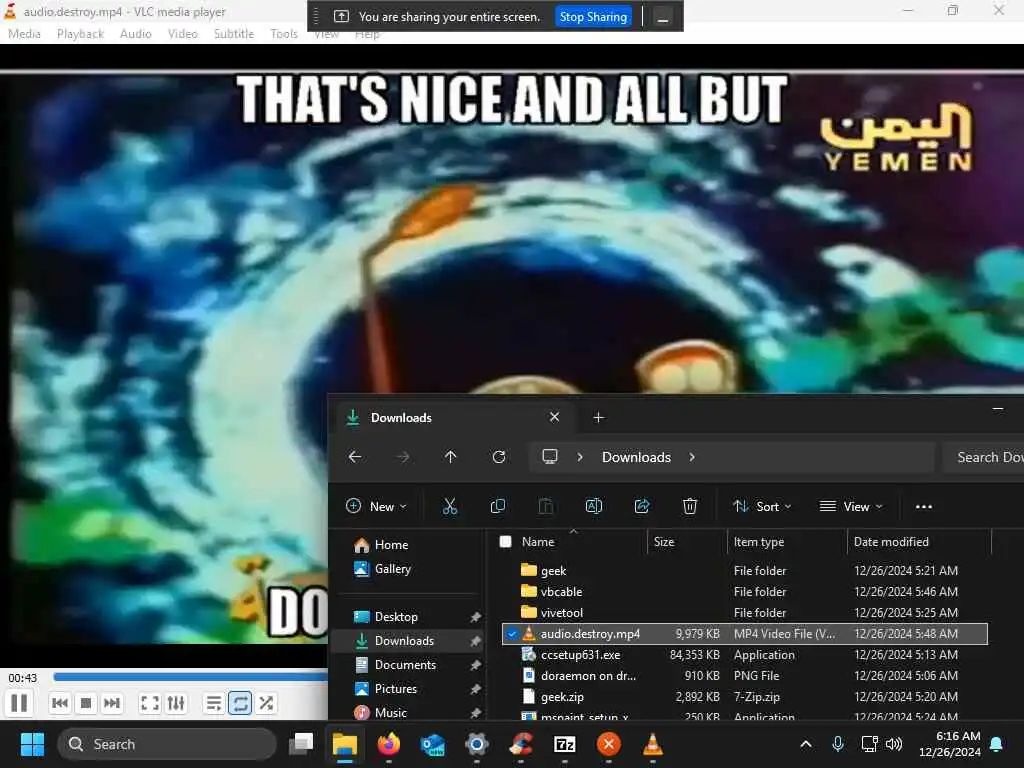This screenshot has width=1024, height=768.
Task: Go back in File Explorer
Action: point(355,457)
